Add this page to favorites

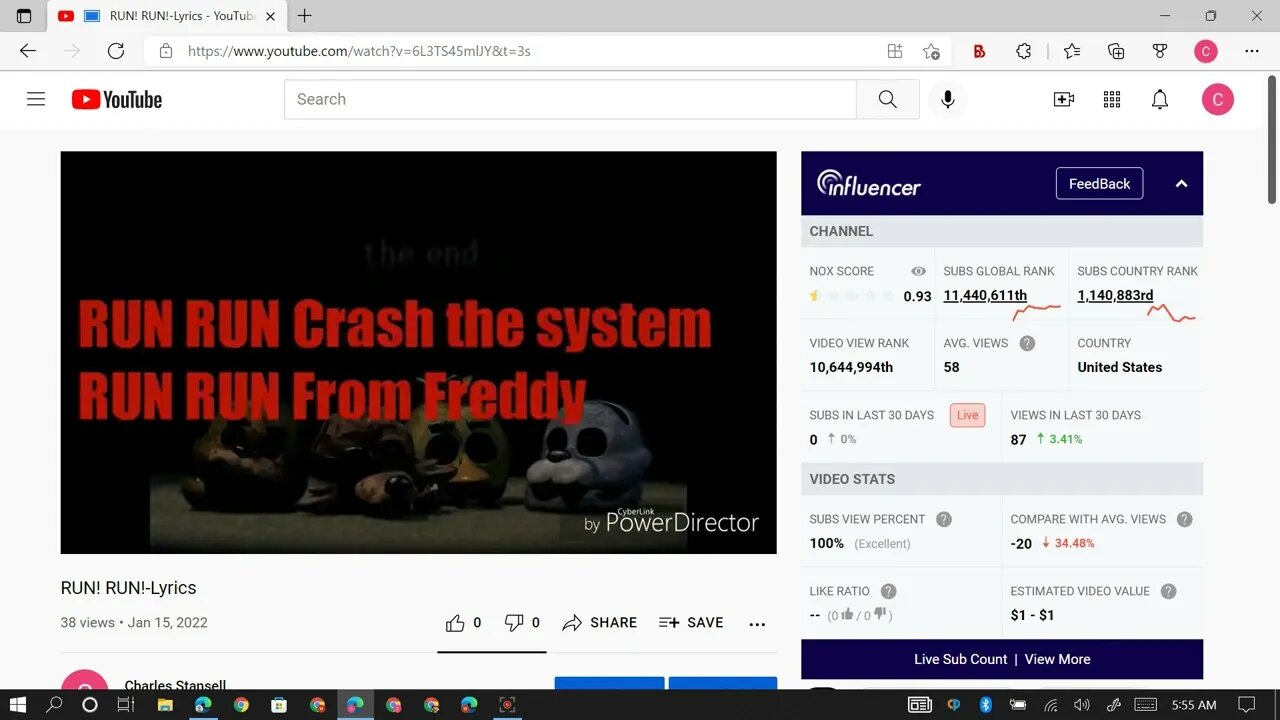tap(931, 51)
